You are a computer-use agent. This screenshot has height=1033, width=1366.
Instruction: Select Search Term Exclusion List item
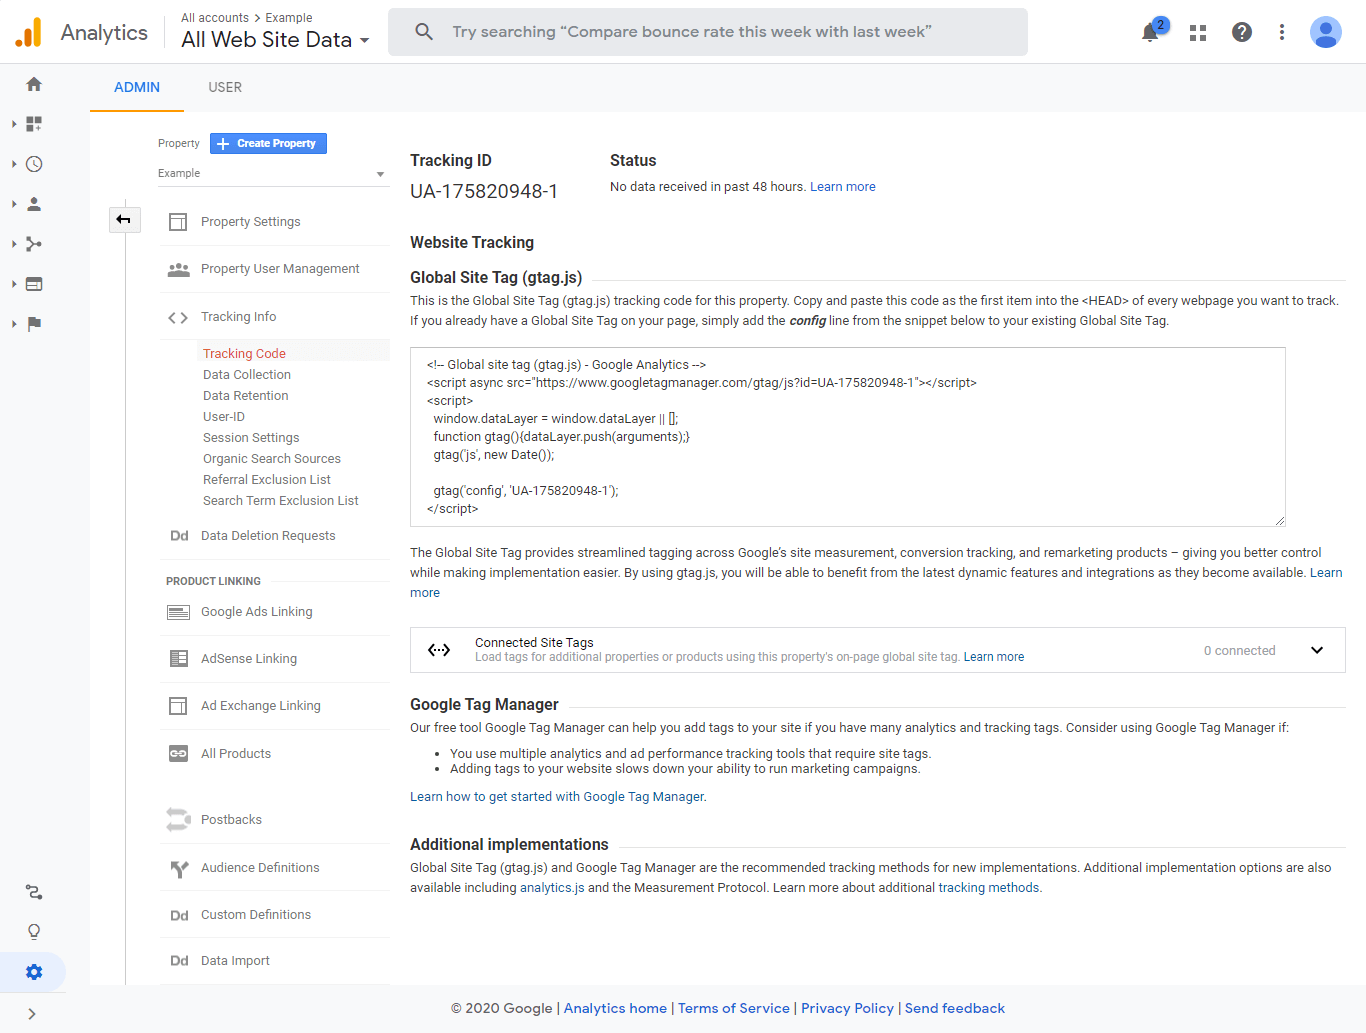281,500
